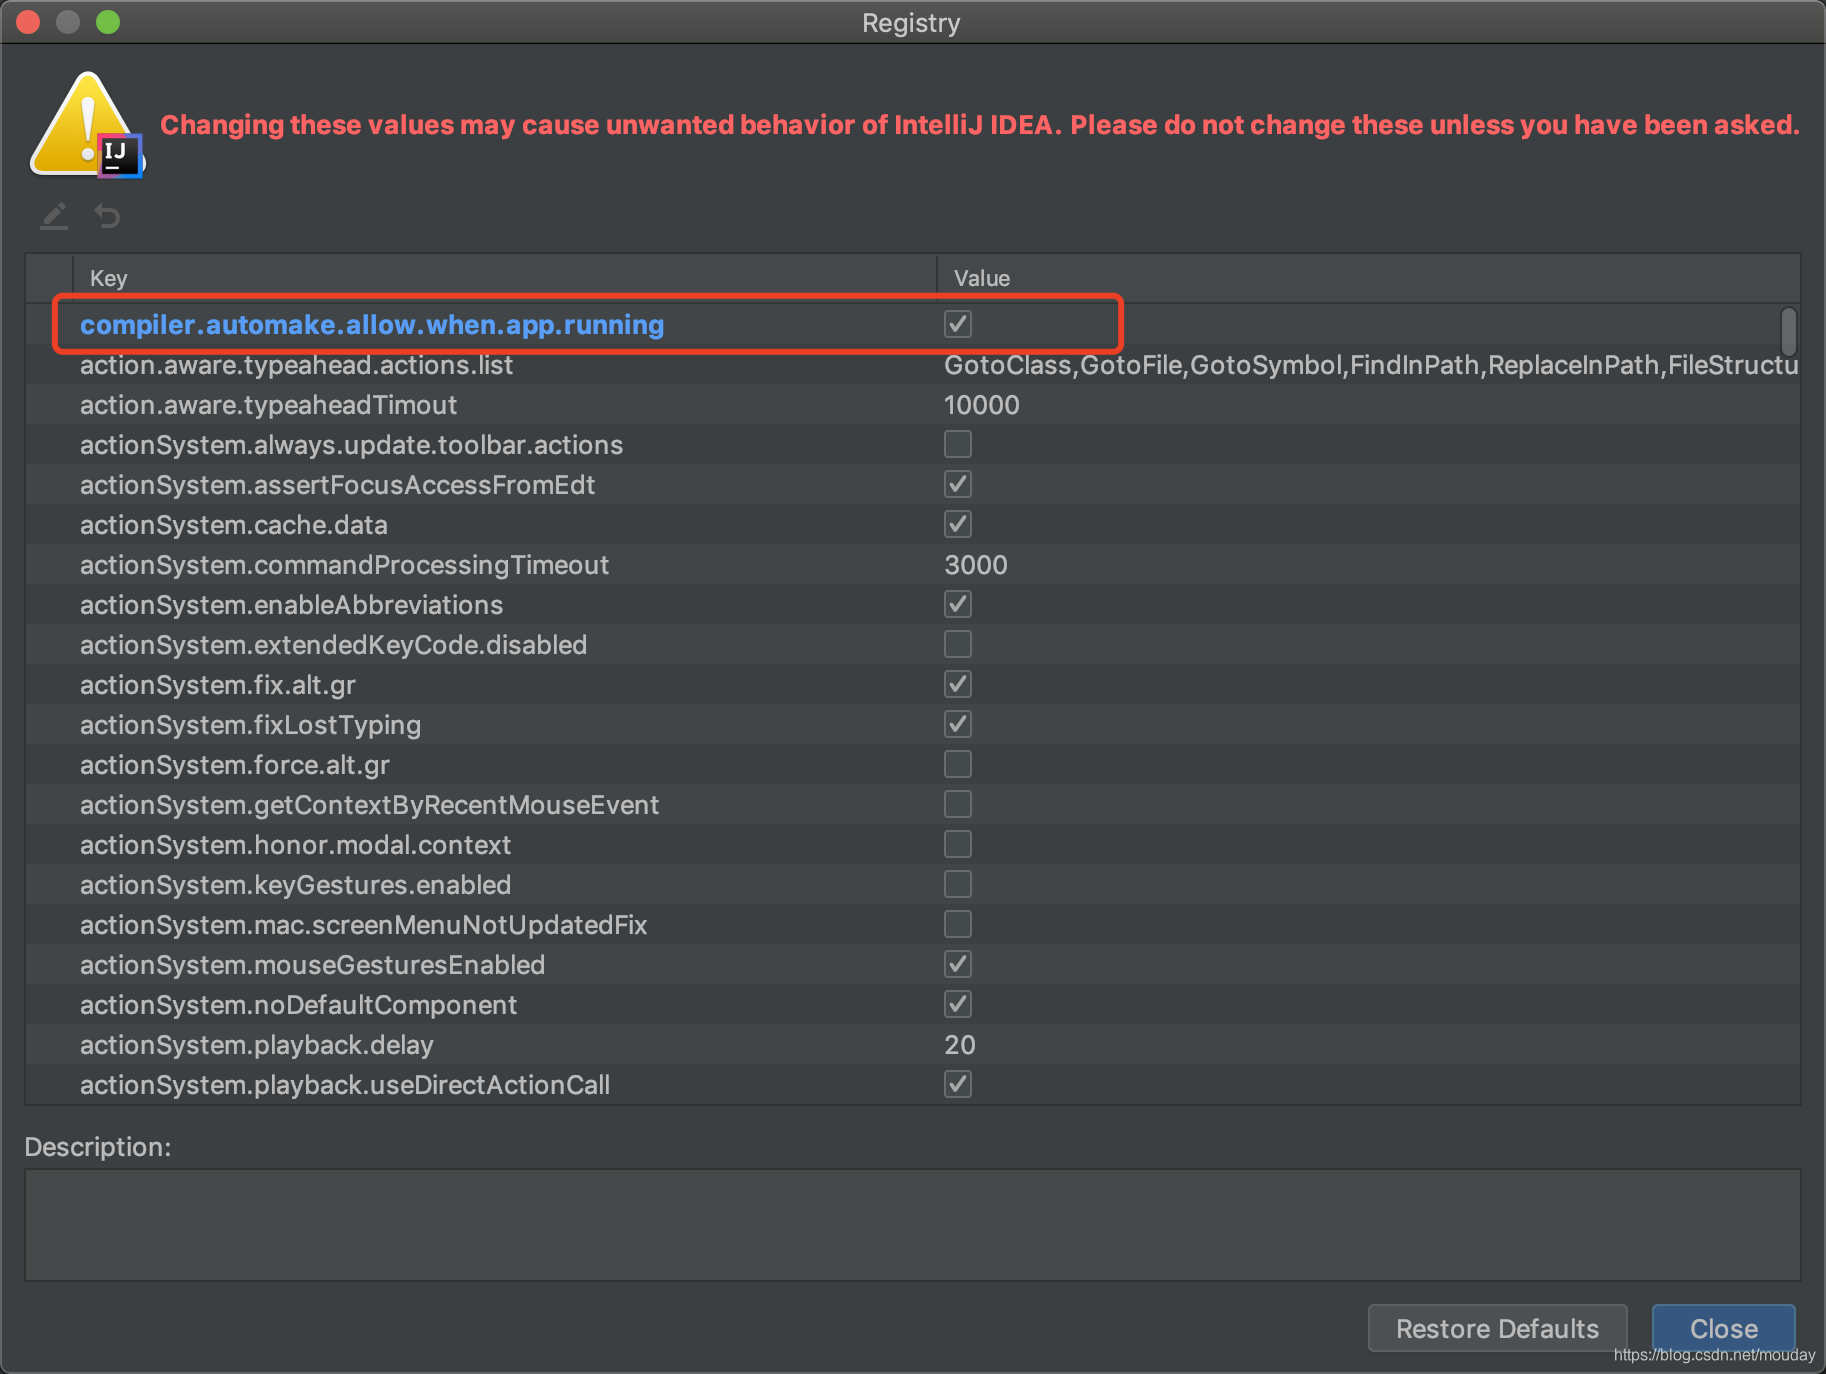Viewport: 1826px width, 1374px height.
Task: Click inside the Description text area
Action: point(912,1225)
